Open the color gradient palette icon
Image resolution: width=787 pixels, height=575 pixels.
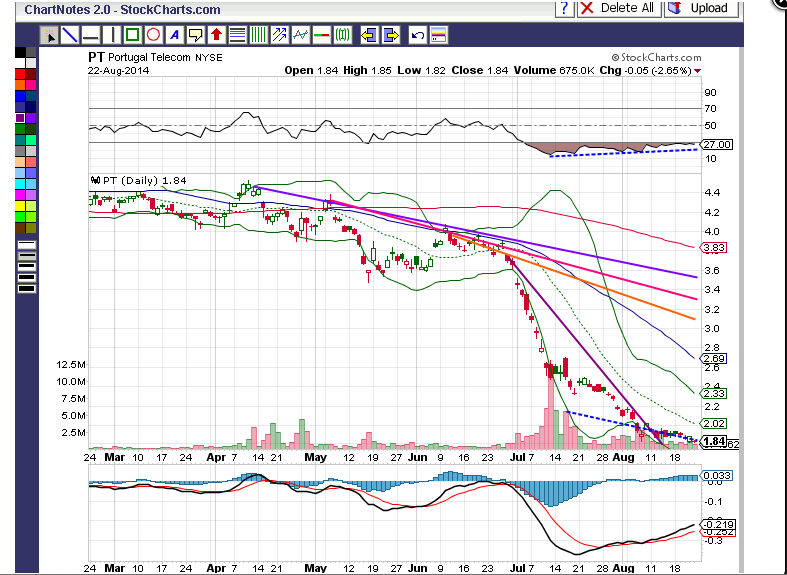point(439,35)
